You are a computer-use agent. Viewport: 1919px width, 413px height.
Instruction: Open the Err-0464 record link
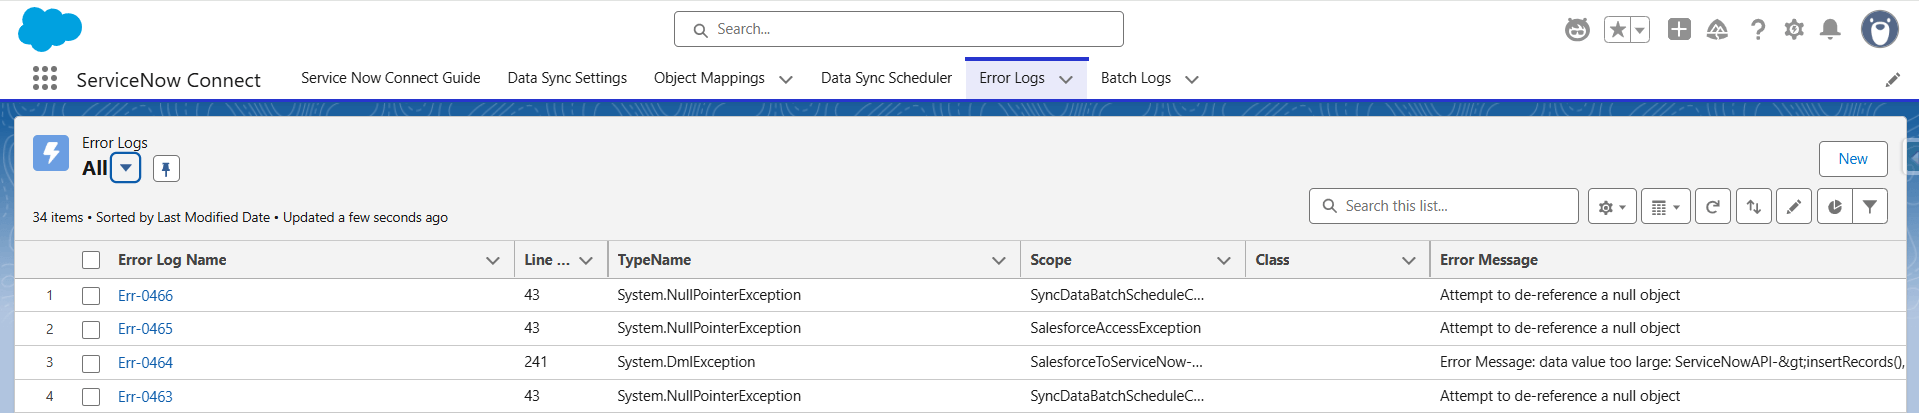tap(145, 363)
